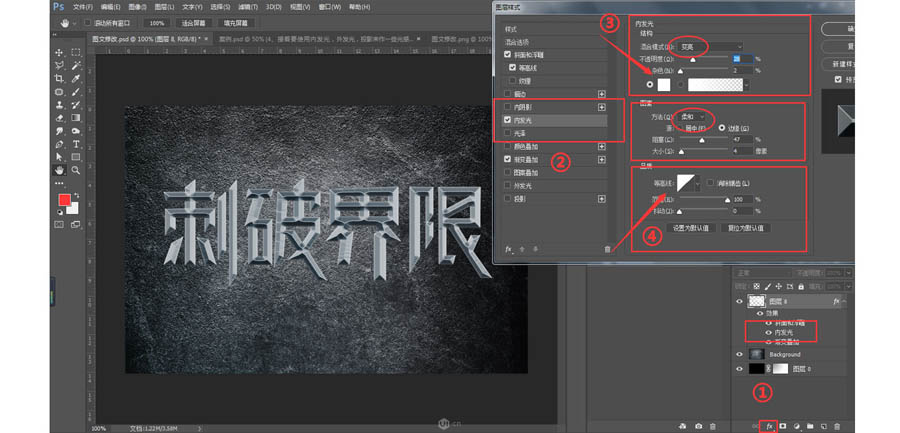Image resolution: width=900 pixels, height=433 pixels.
Task: Click 复位为默认值 button
Action: click(x=746, y=228)
